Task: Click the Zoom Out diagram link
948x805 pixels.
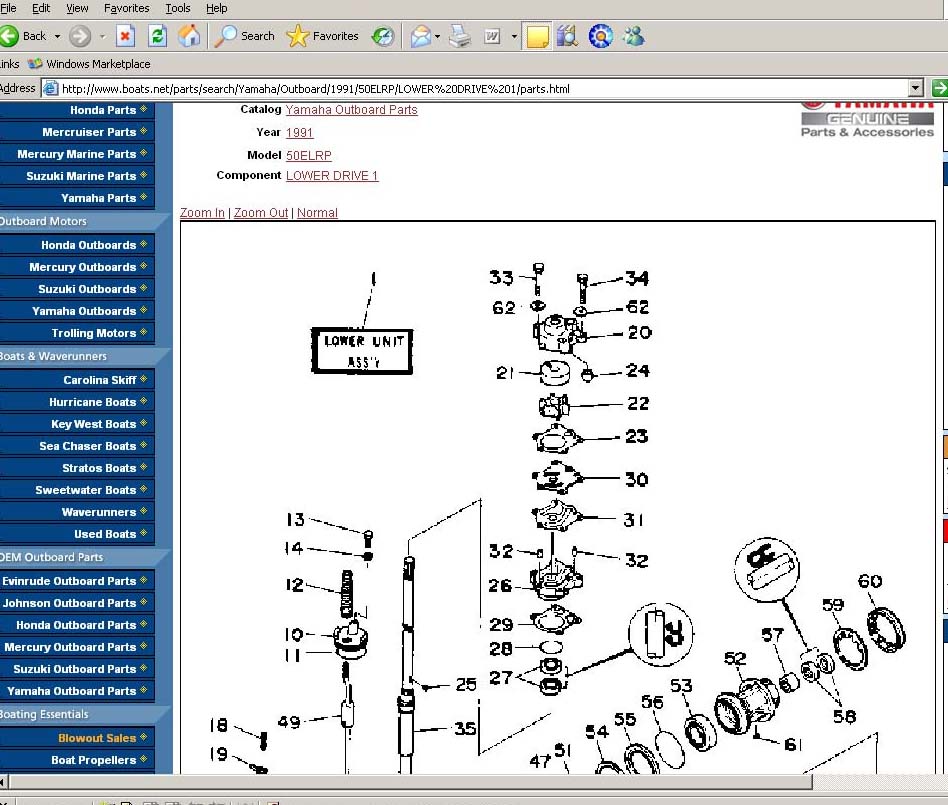Action: pyautogui.click(x=261, y=213)
